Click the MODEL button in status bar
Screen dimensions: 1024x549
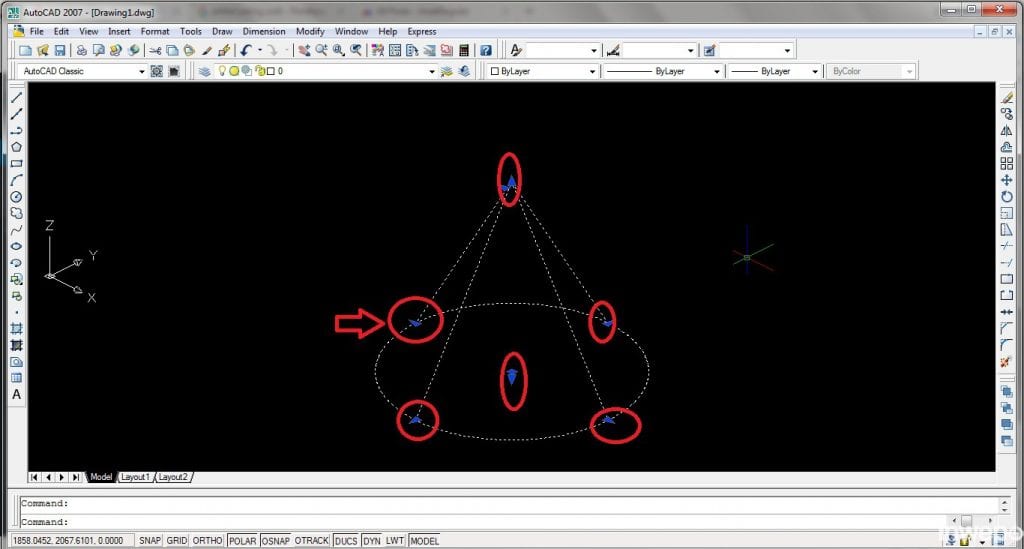click(x=424, y=541)
